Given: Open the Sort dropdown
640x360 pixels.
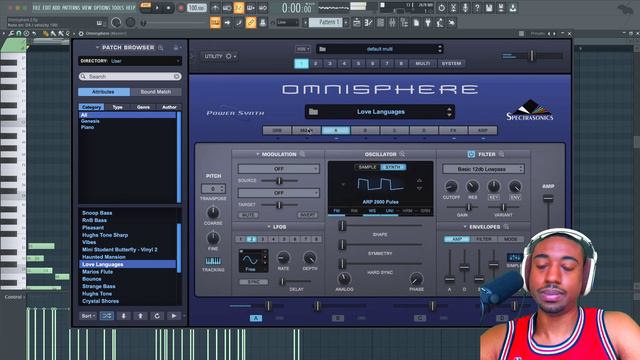Looking at the screenshot, I should (x=88, y=316).
